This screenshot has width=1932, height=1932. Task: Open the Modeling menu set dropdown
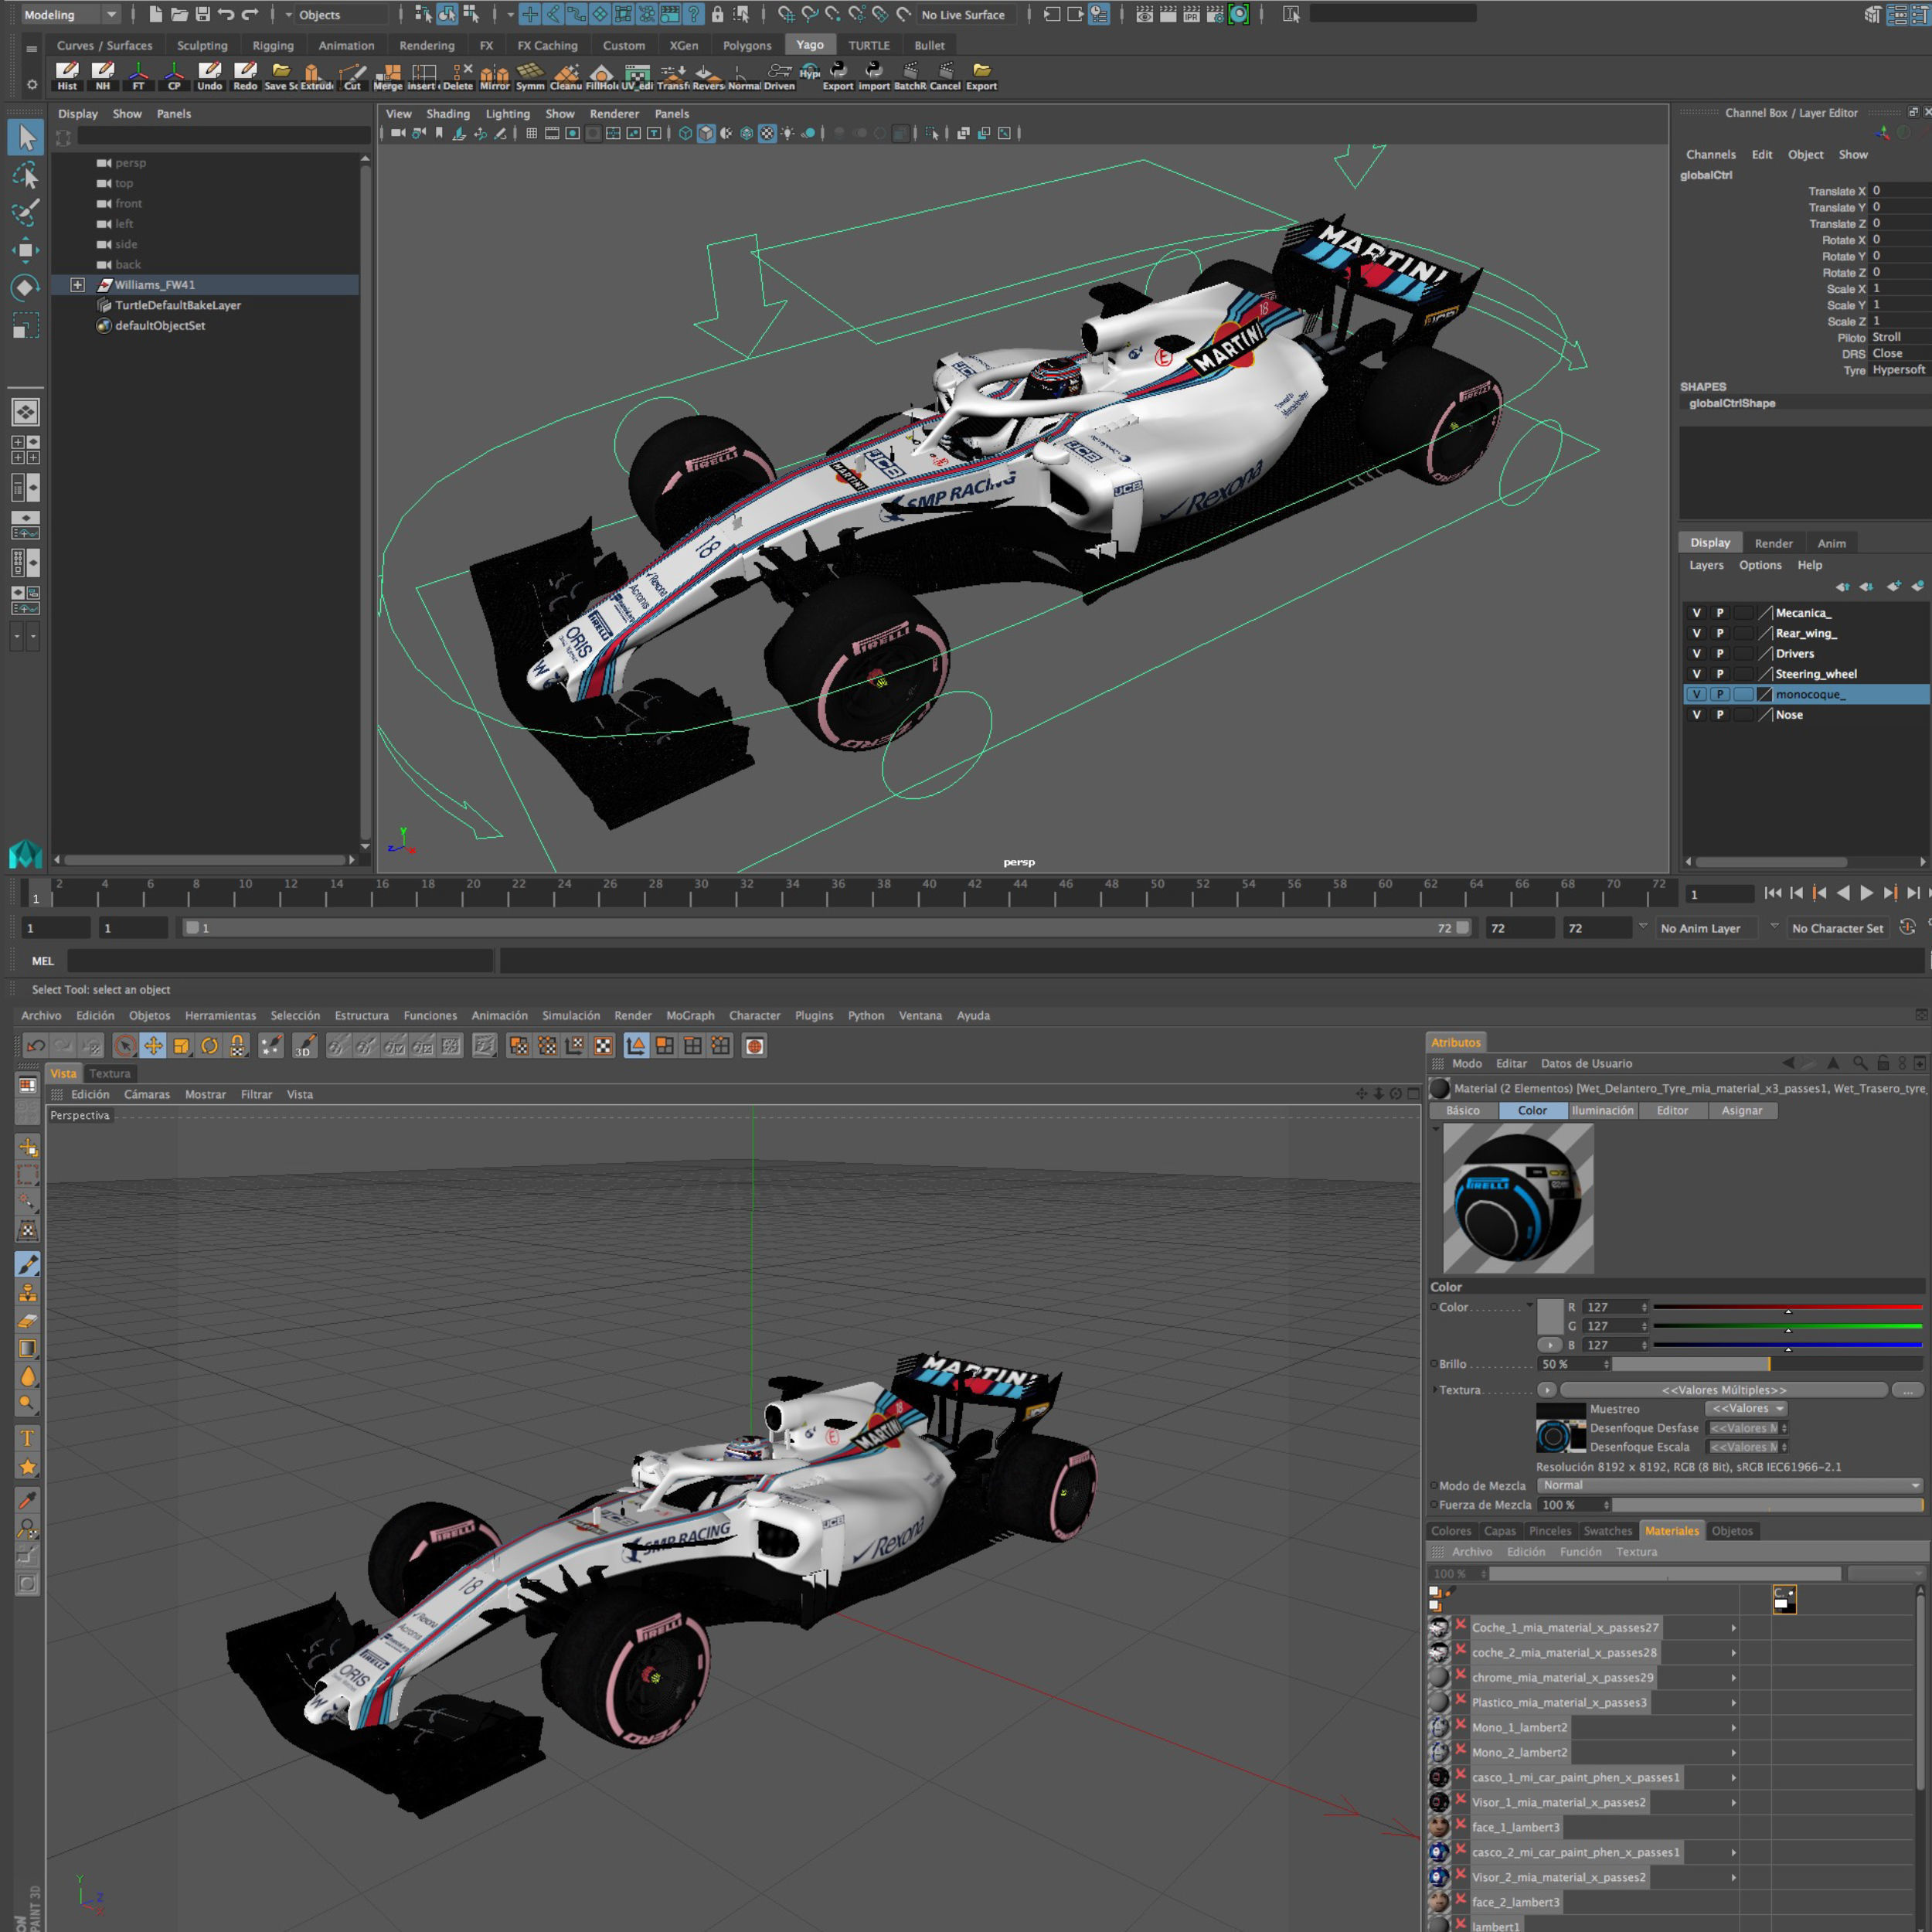click(x=70, y=14)
